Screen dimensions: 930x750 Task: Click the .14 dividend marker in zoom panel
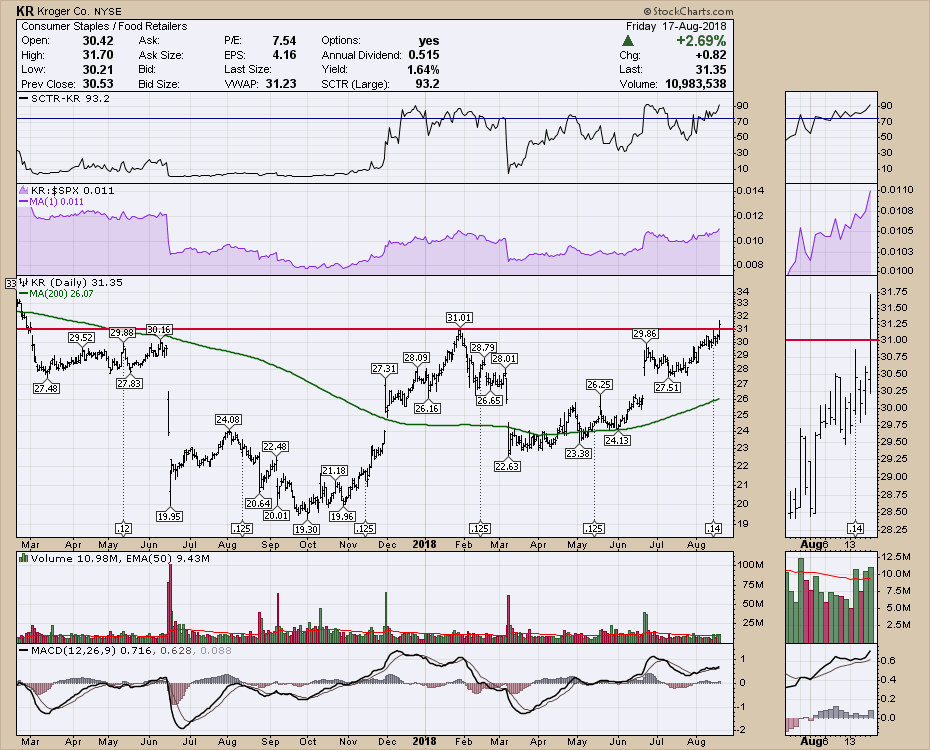[855, 528]
